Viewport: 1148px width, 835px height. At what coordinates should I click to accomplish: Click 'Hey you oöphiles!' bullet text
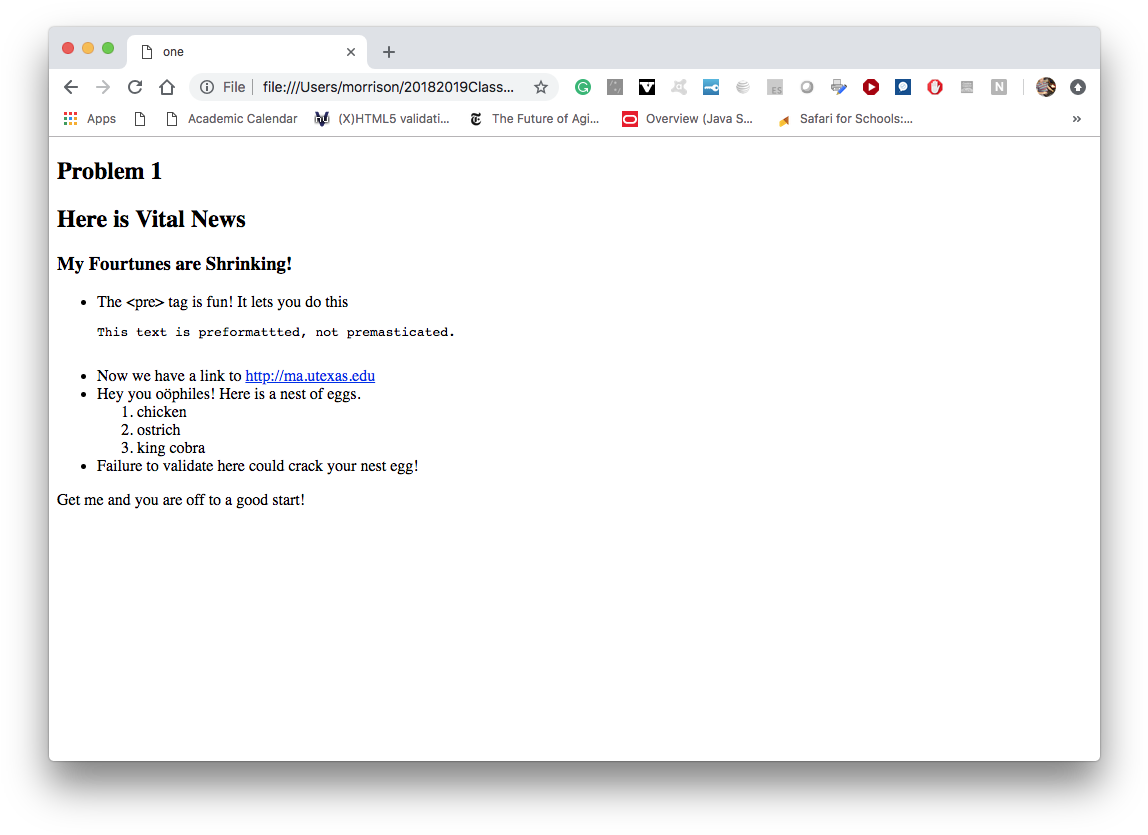point(228,394)
